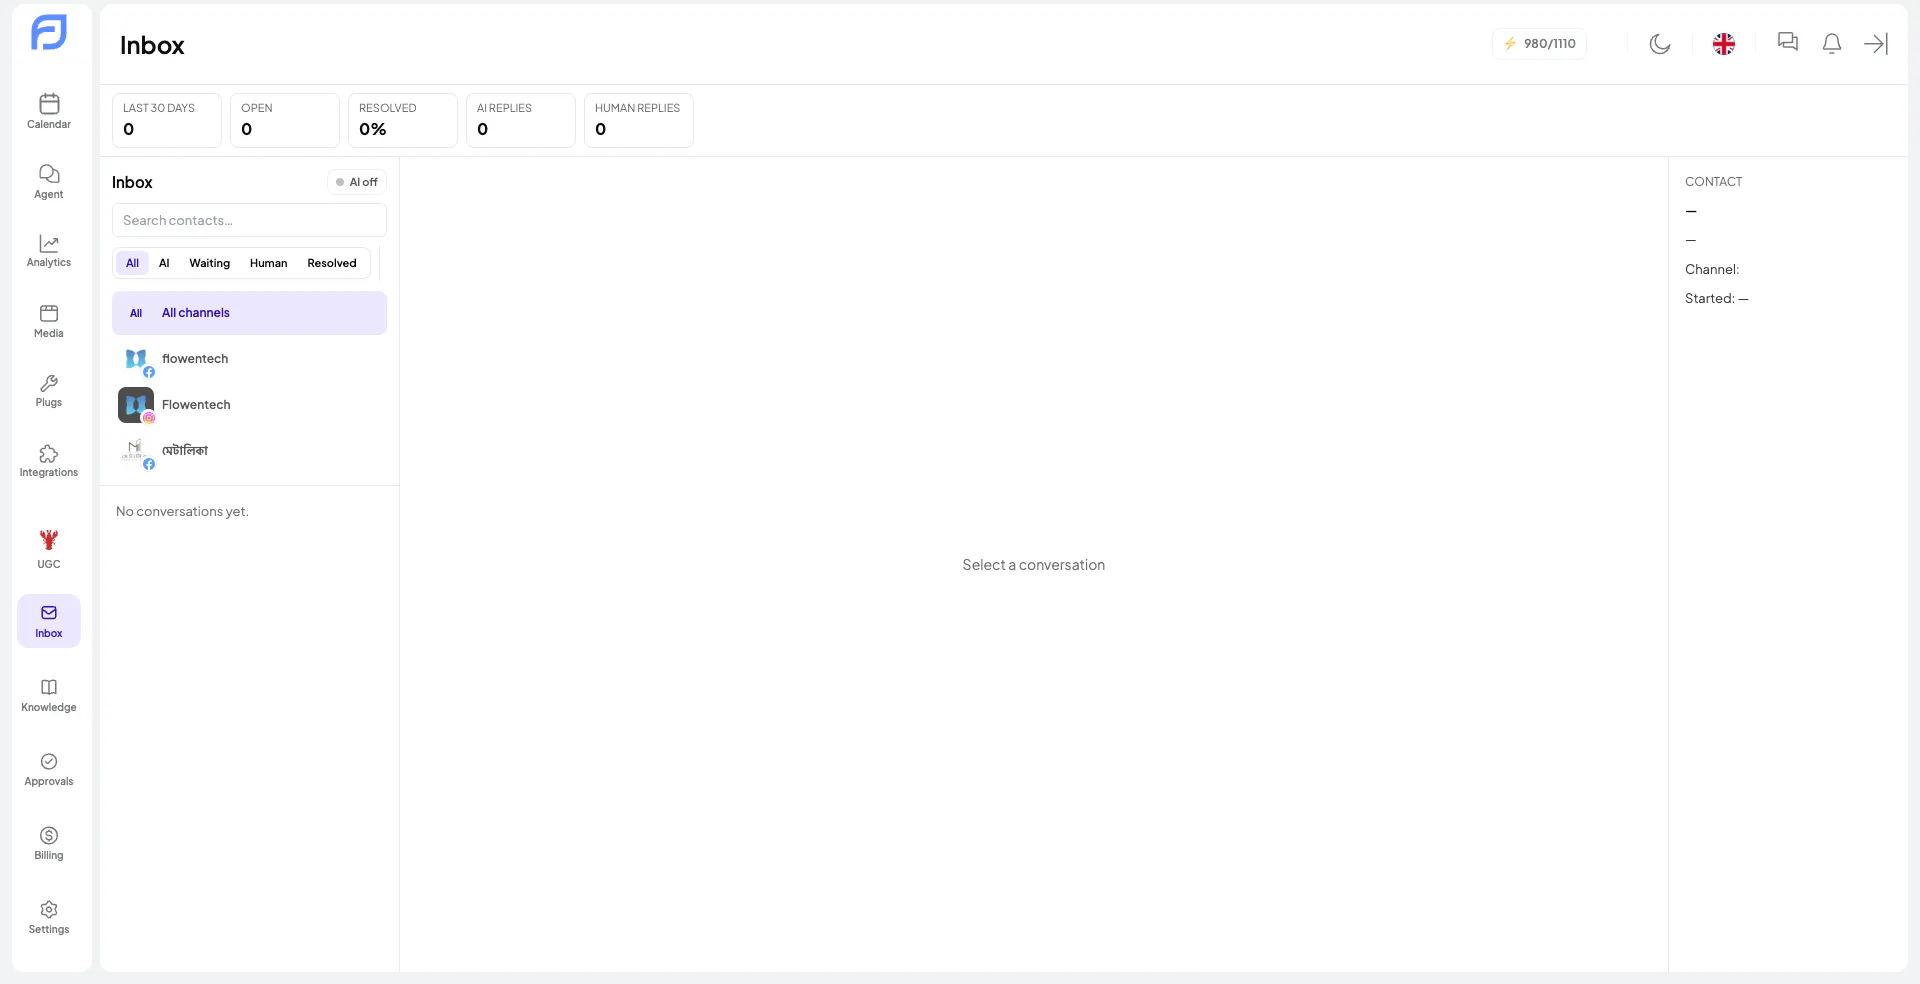Image resolution: width=1920 pixels, height=984 pixels.
Task: Select All channels row
Action: pos(249,313)
